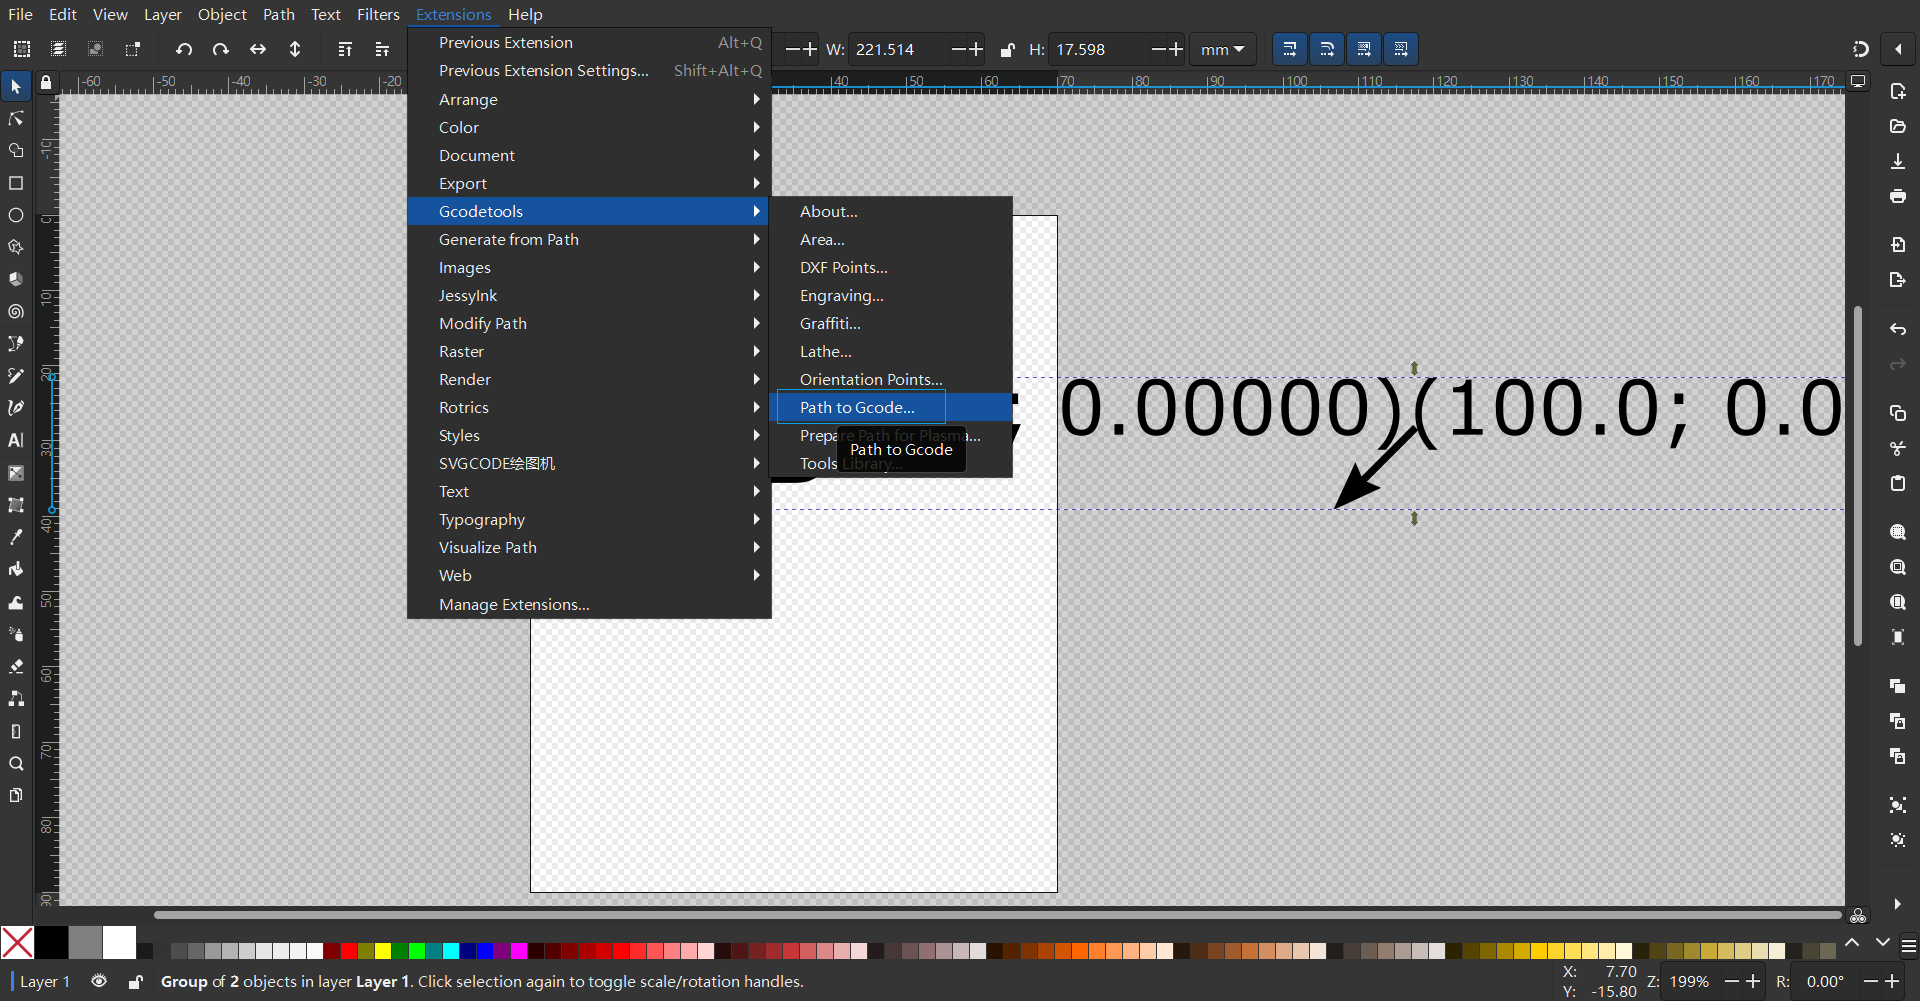
Task: Toggle move patterns with object
Action: 1401,49
